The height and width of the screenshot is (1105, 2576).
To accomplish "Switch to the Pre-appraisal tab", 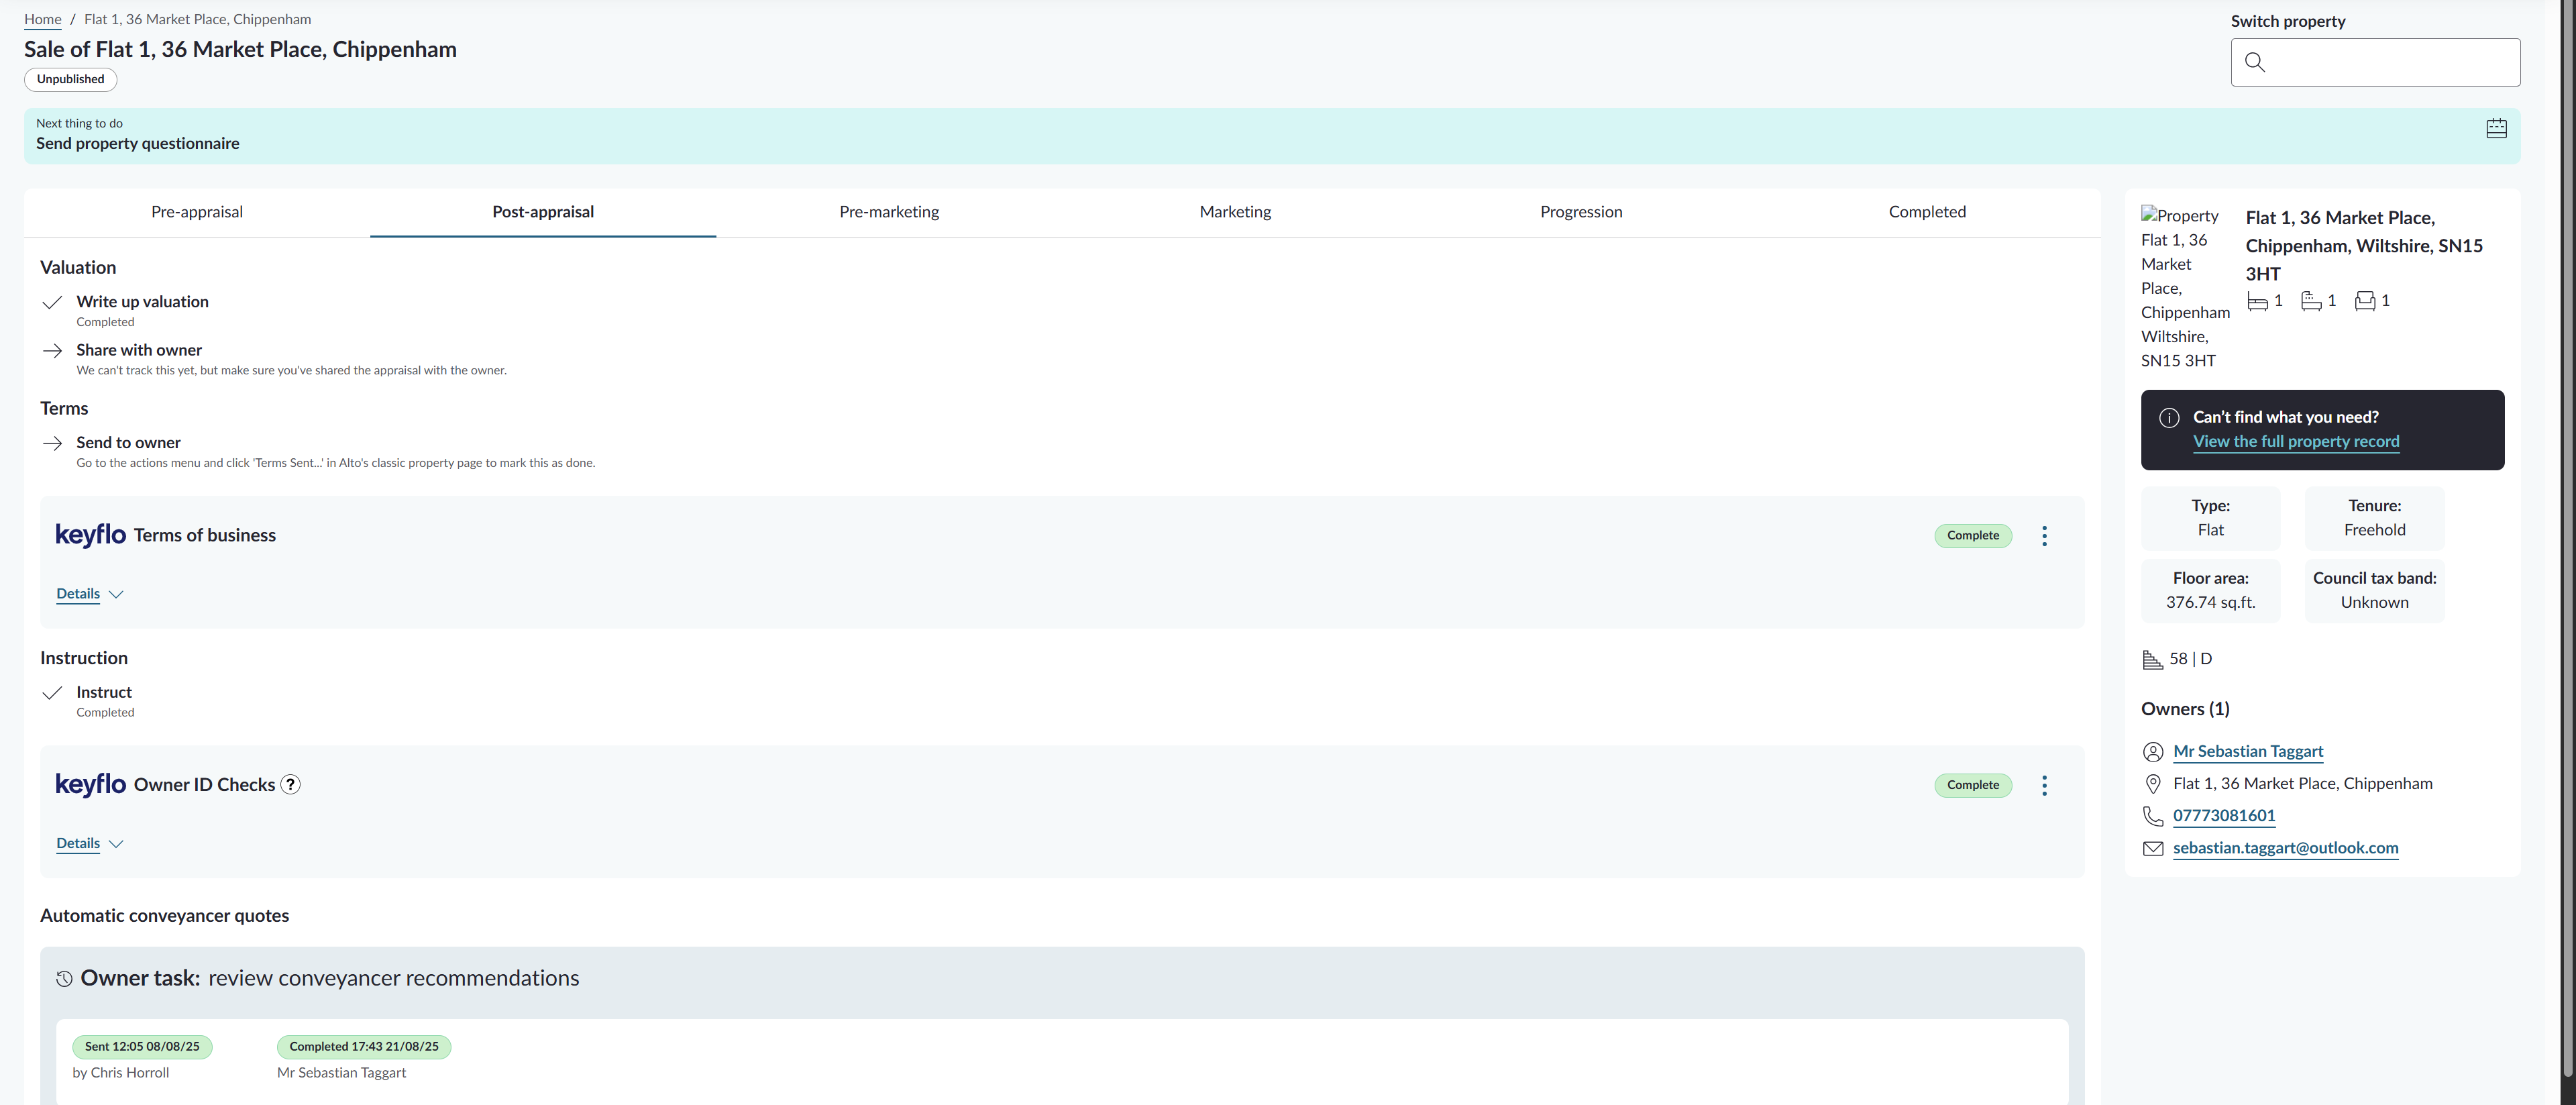I will [197, 212].
